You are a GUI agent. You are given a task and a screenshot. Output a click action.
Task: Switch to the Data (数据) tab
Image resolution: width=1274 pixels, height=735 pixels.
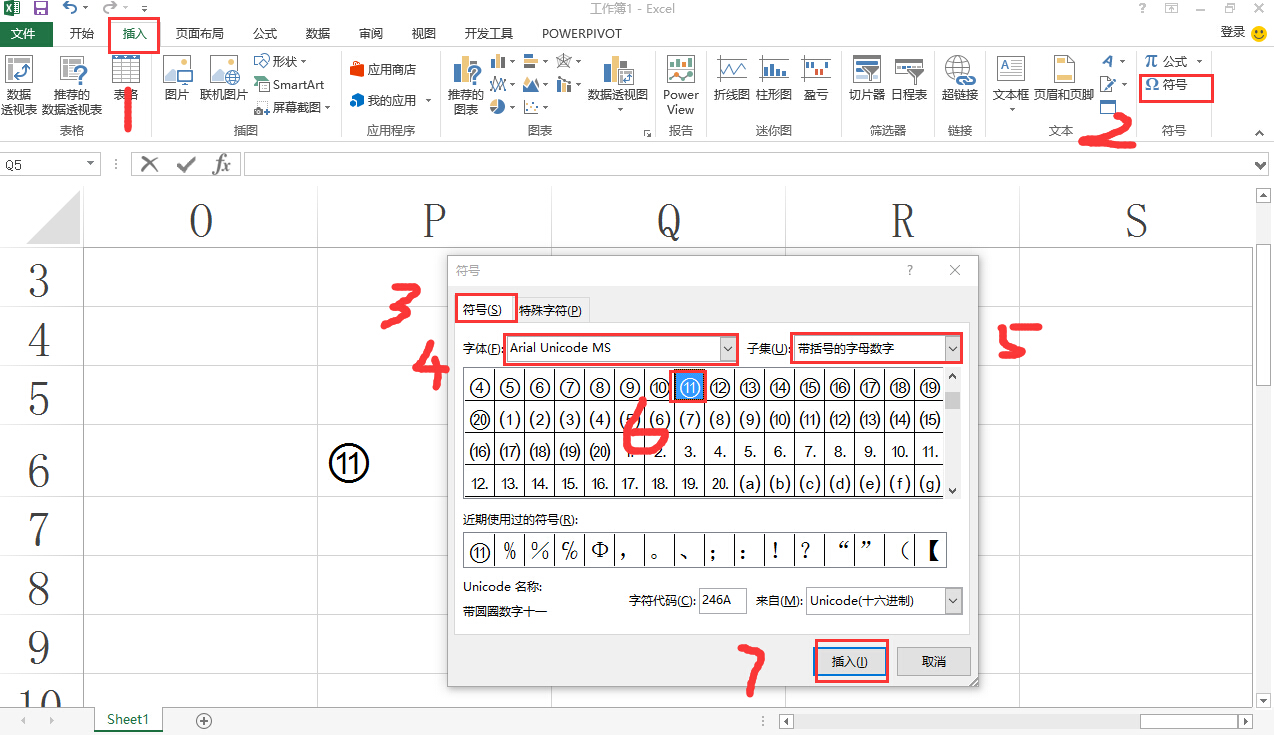(318, 33)
